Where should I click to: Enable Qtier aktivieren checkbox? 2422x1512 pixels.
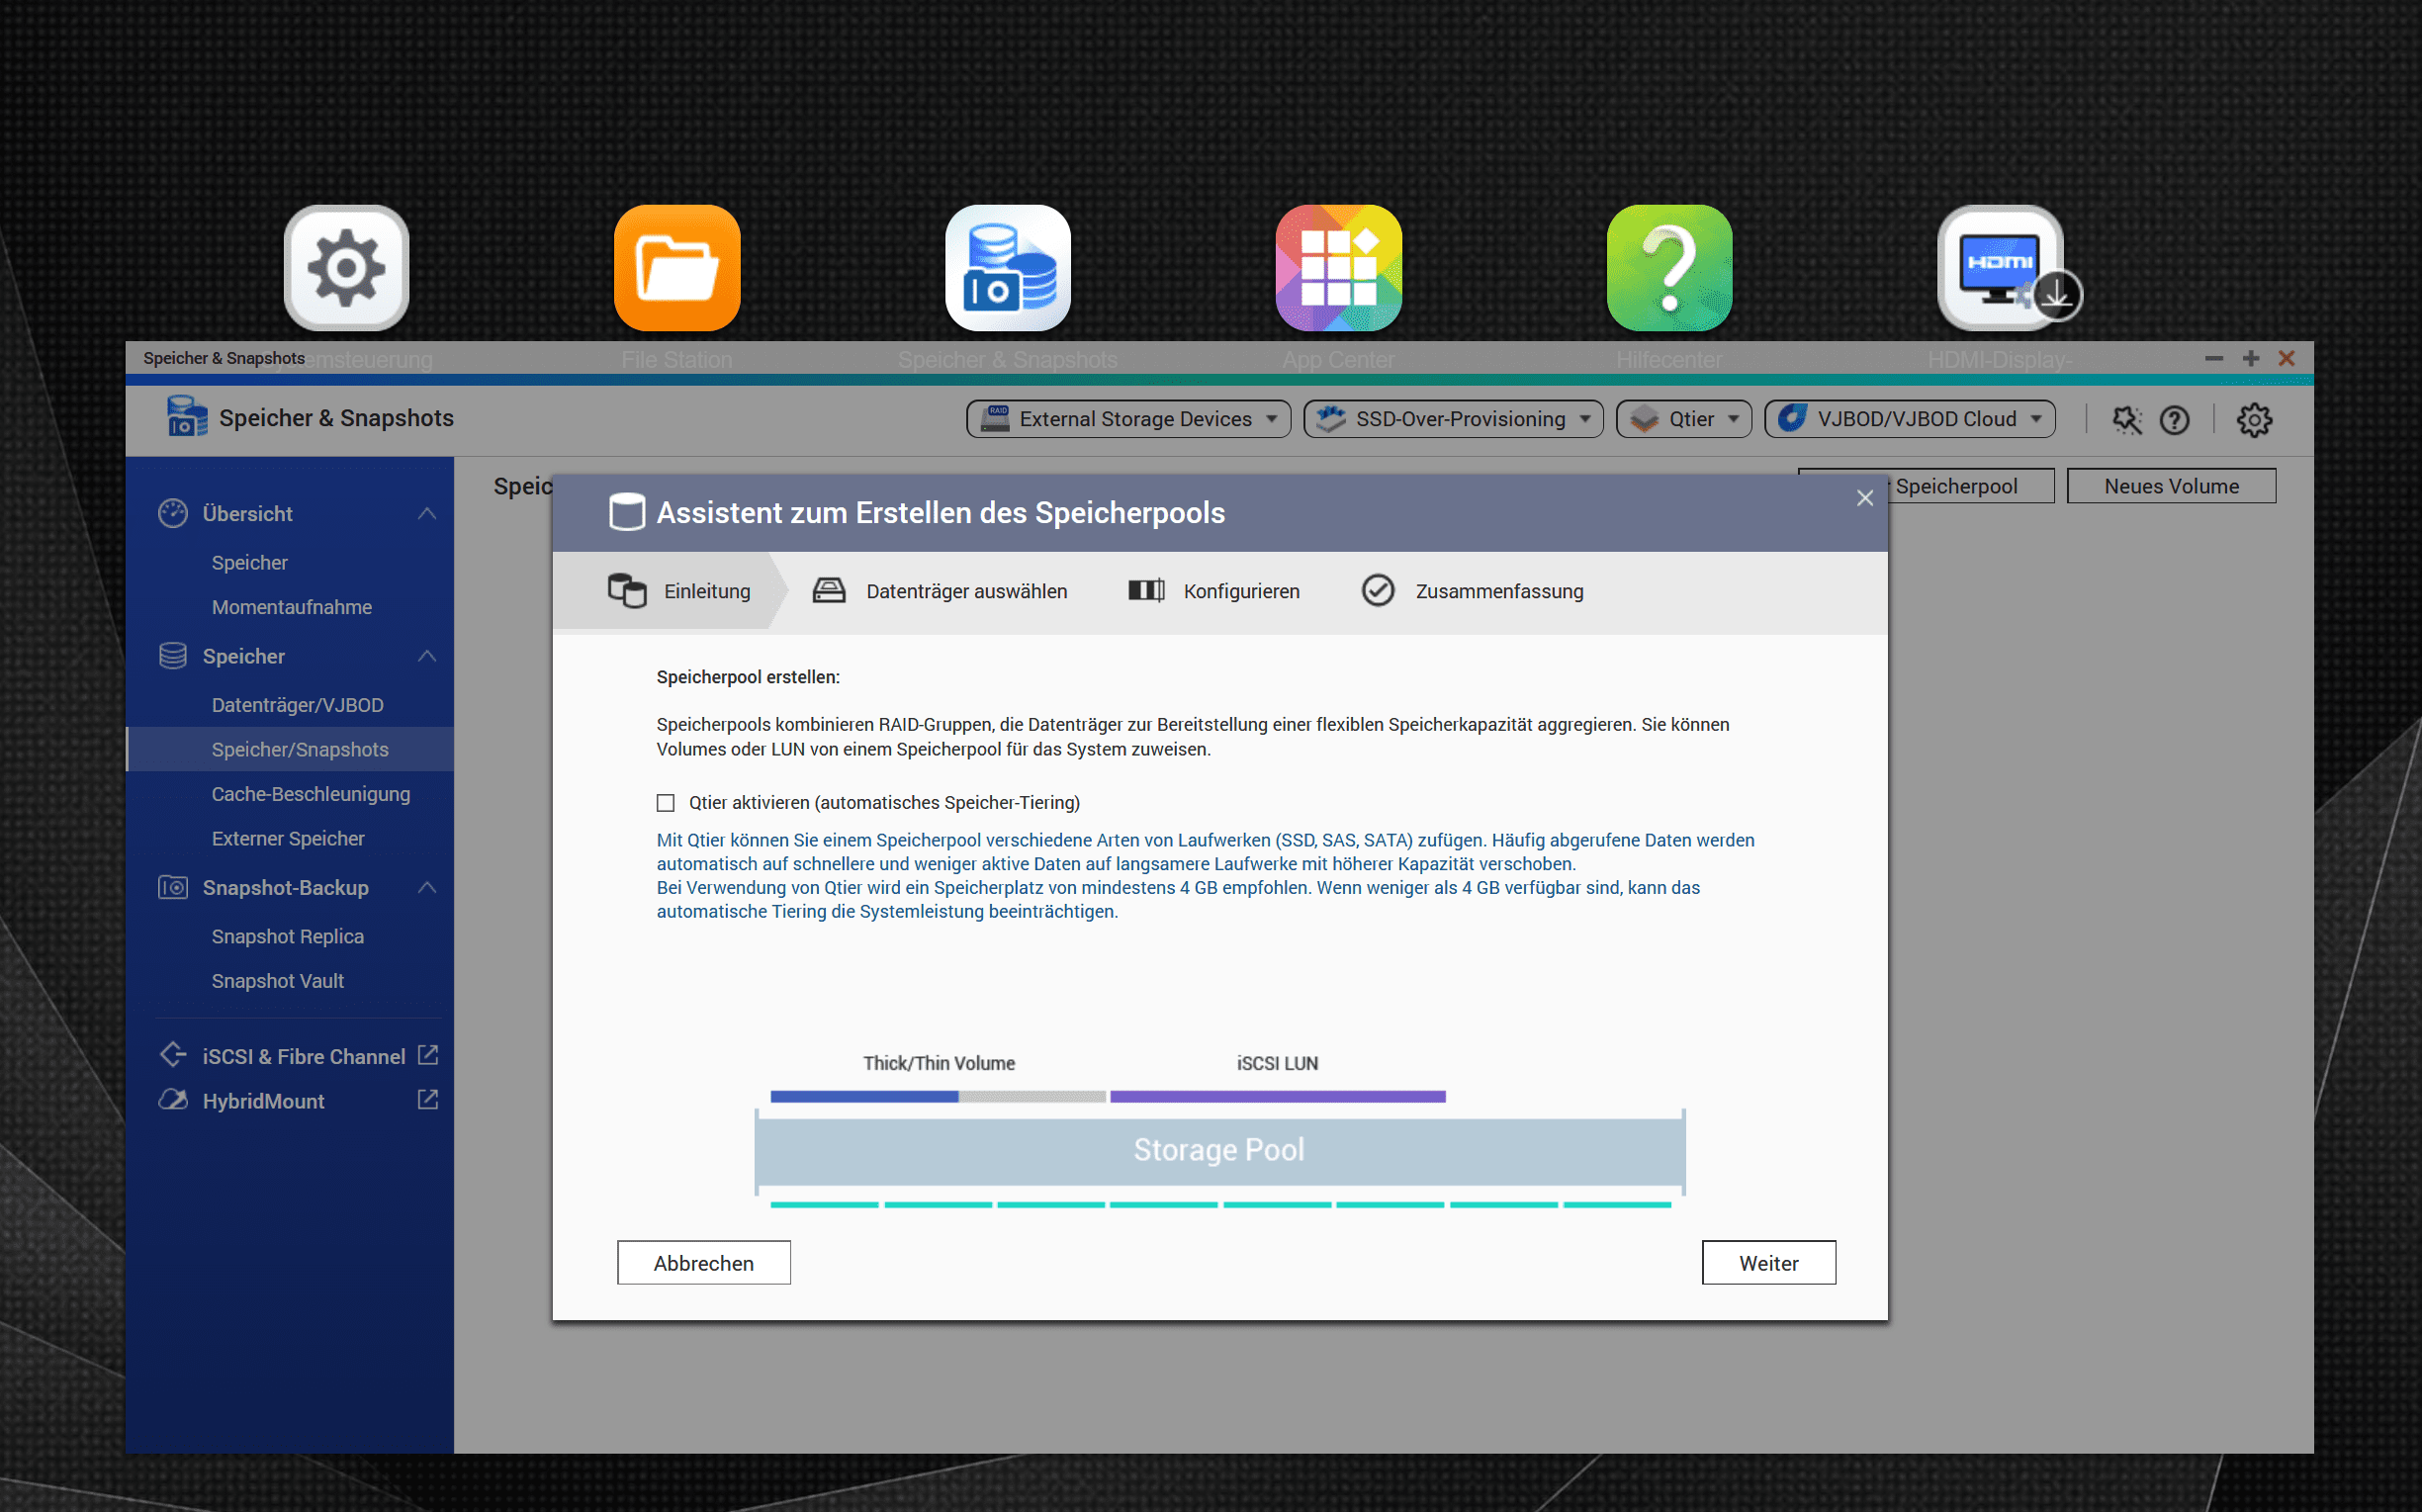tap(666, 803)
